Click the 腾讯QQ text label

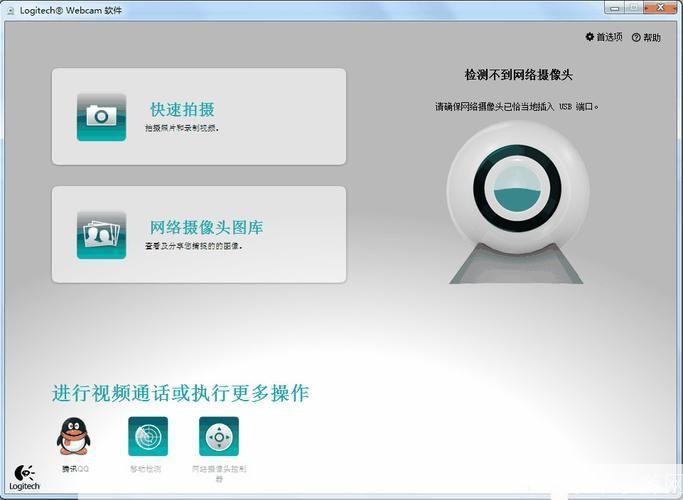(x=75, y=468)
